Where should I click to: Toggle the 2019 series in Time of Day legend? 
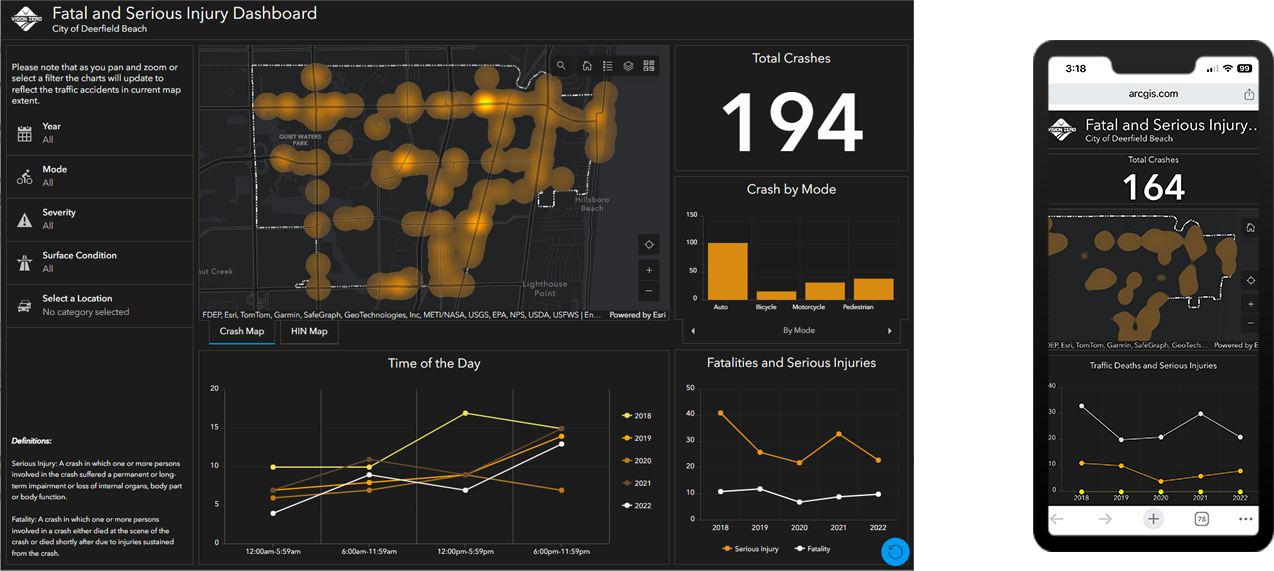635,438
